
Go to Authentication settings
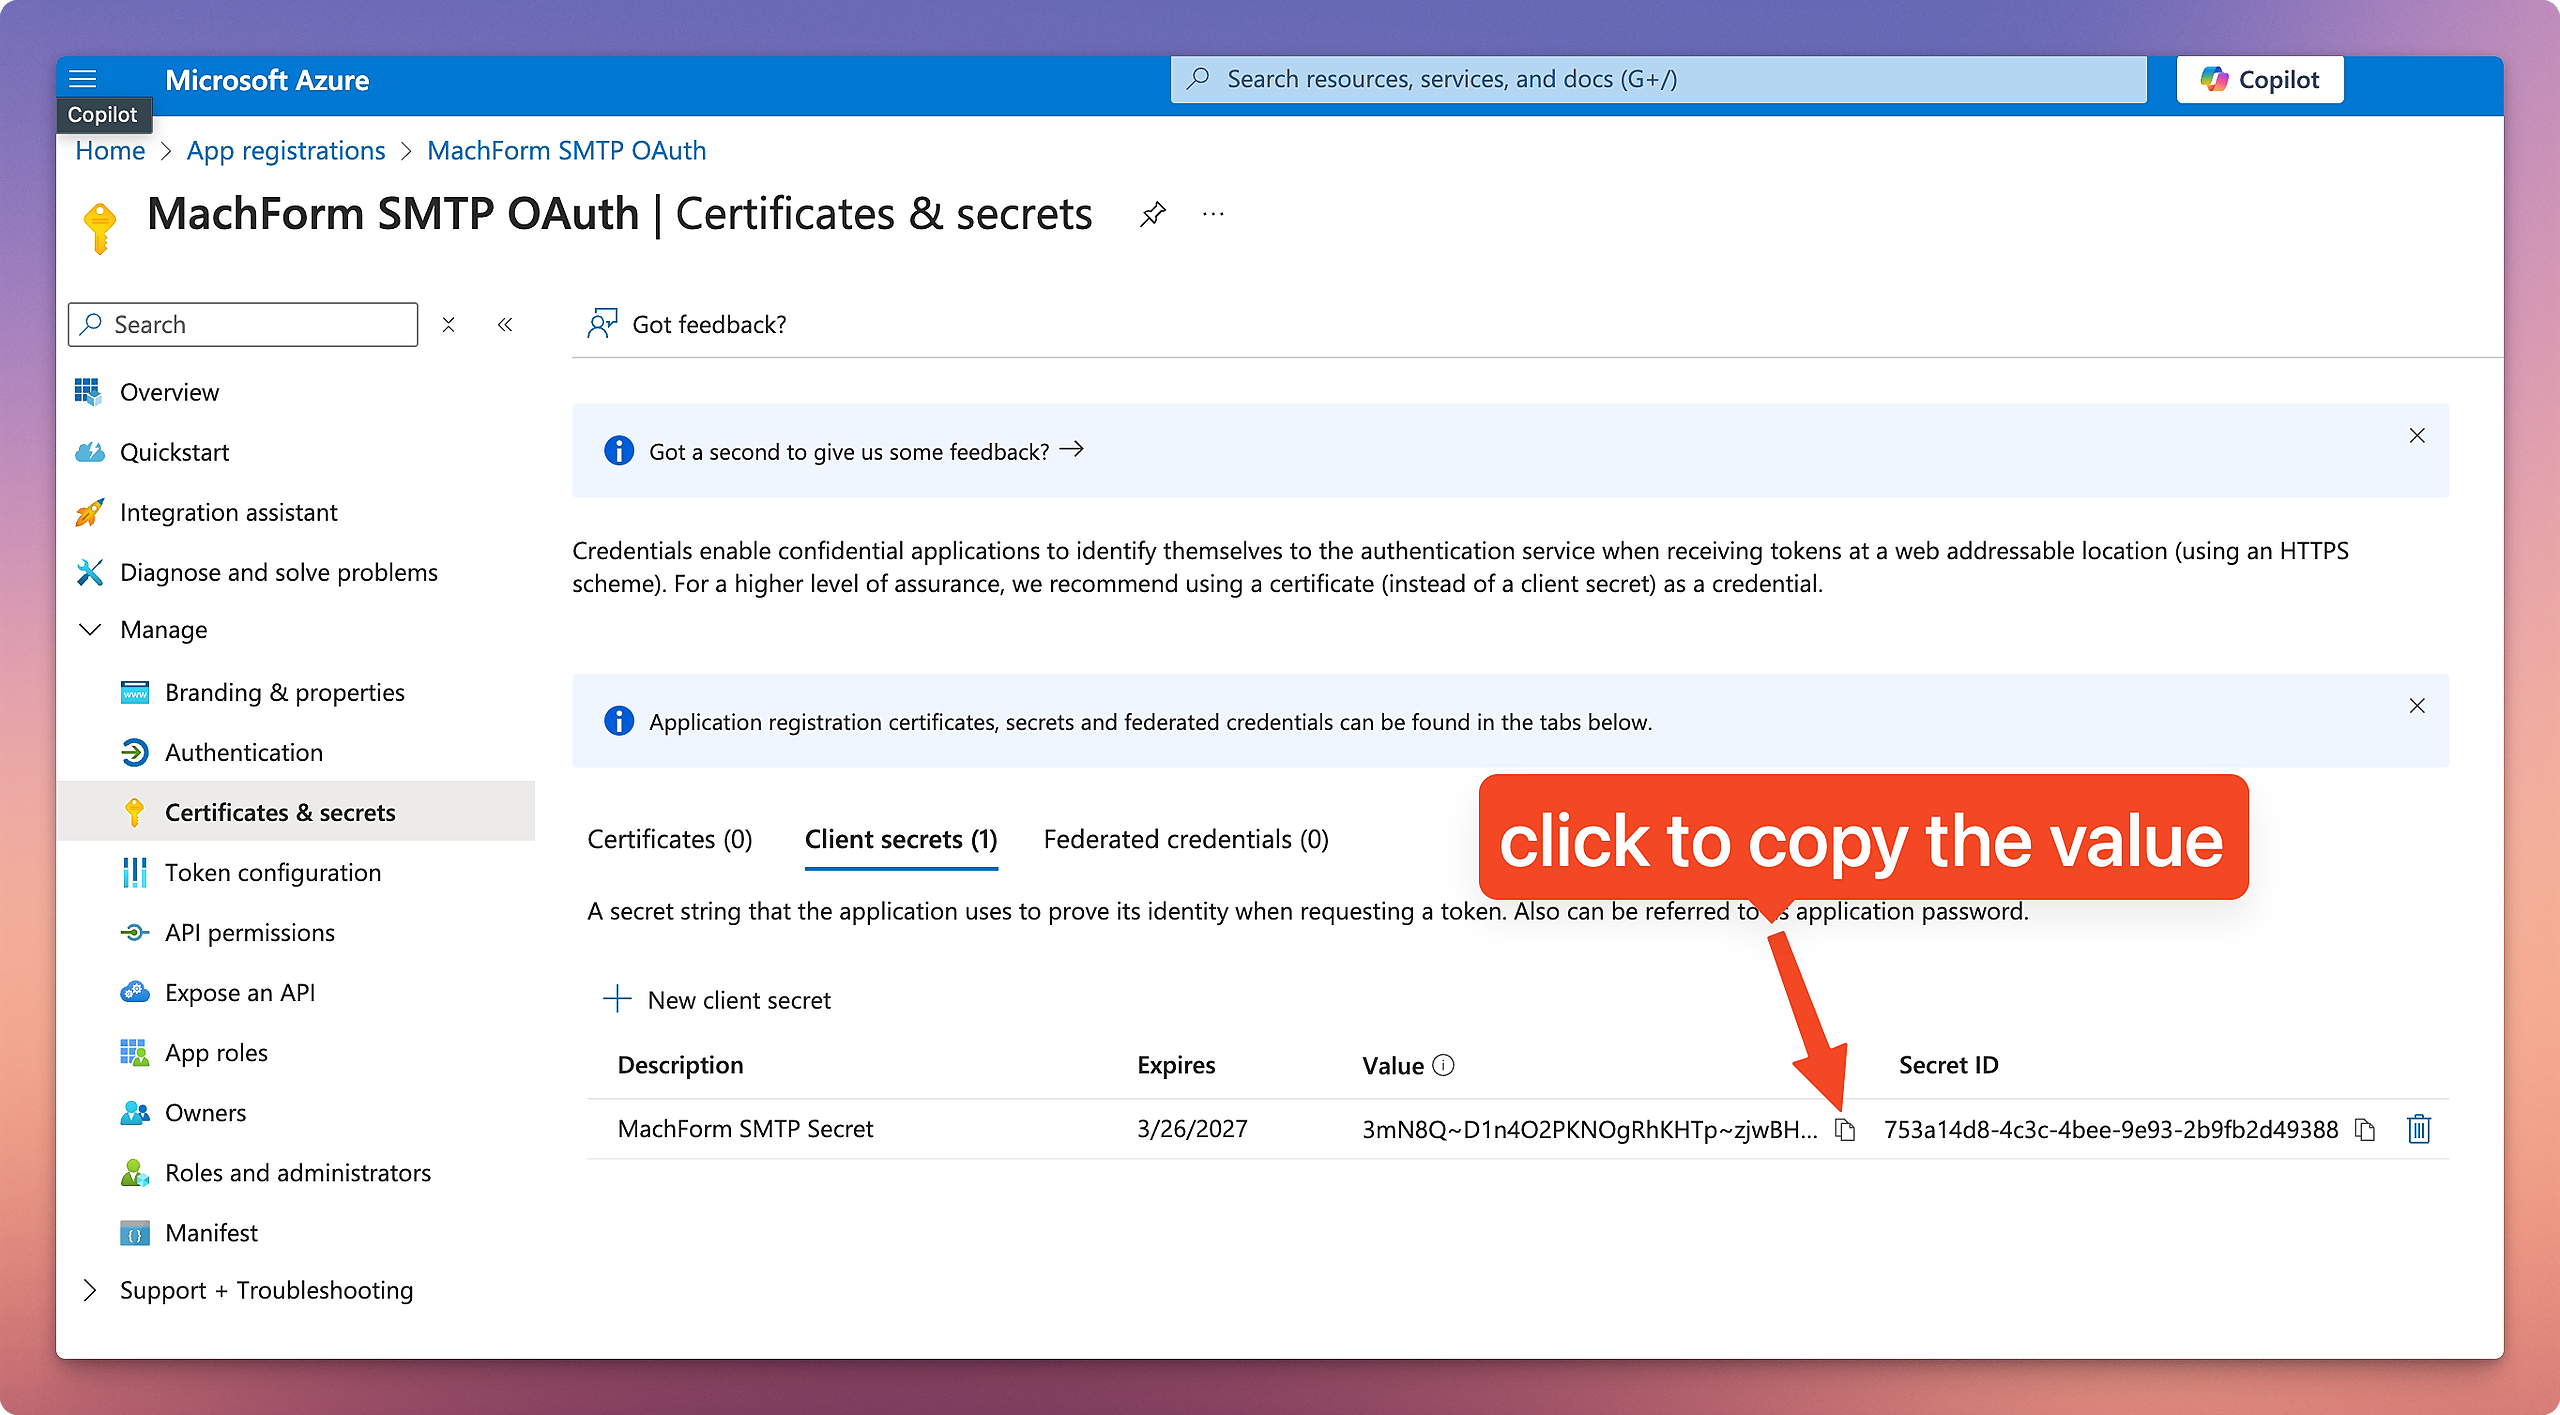point(243,752)
